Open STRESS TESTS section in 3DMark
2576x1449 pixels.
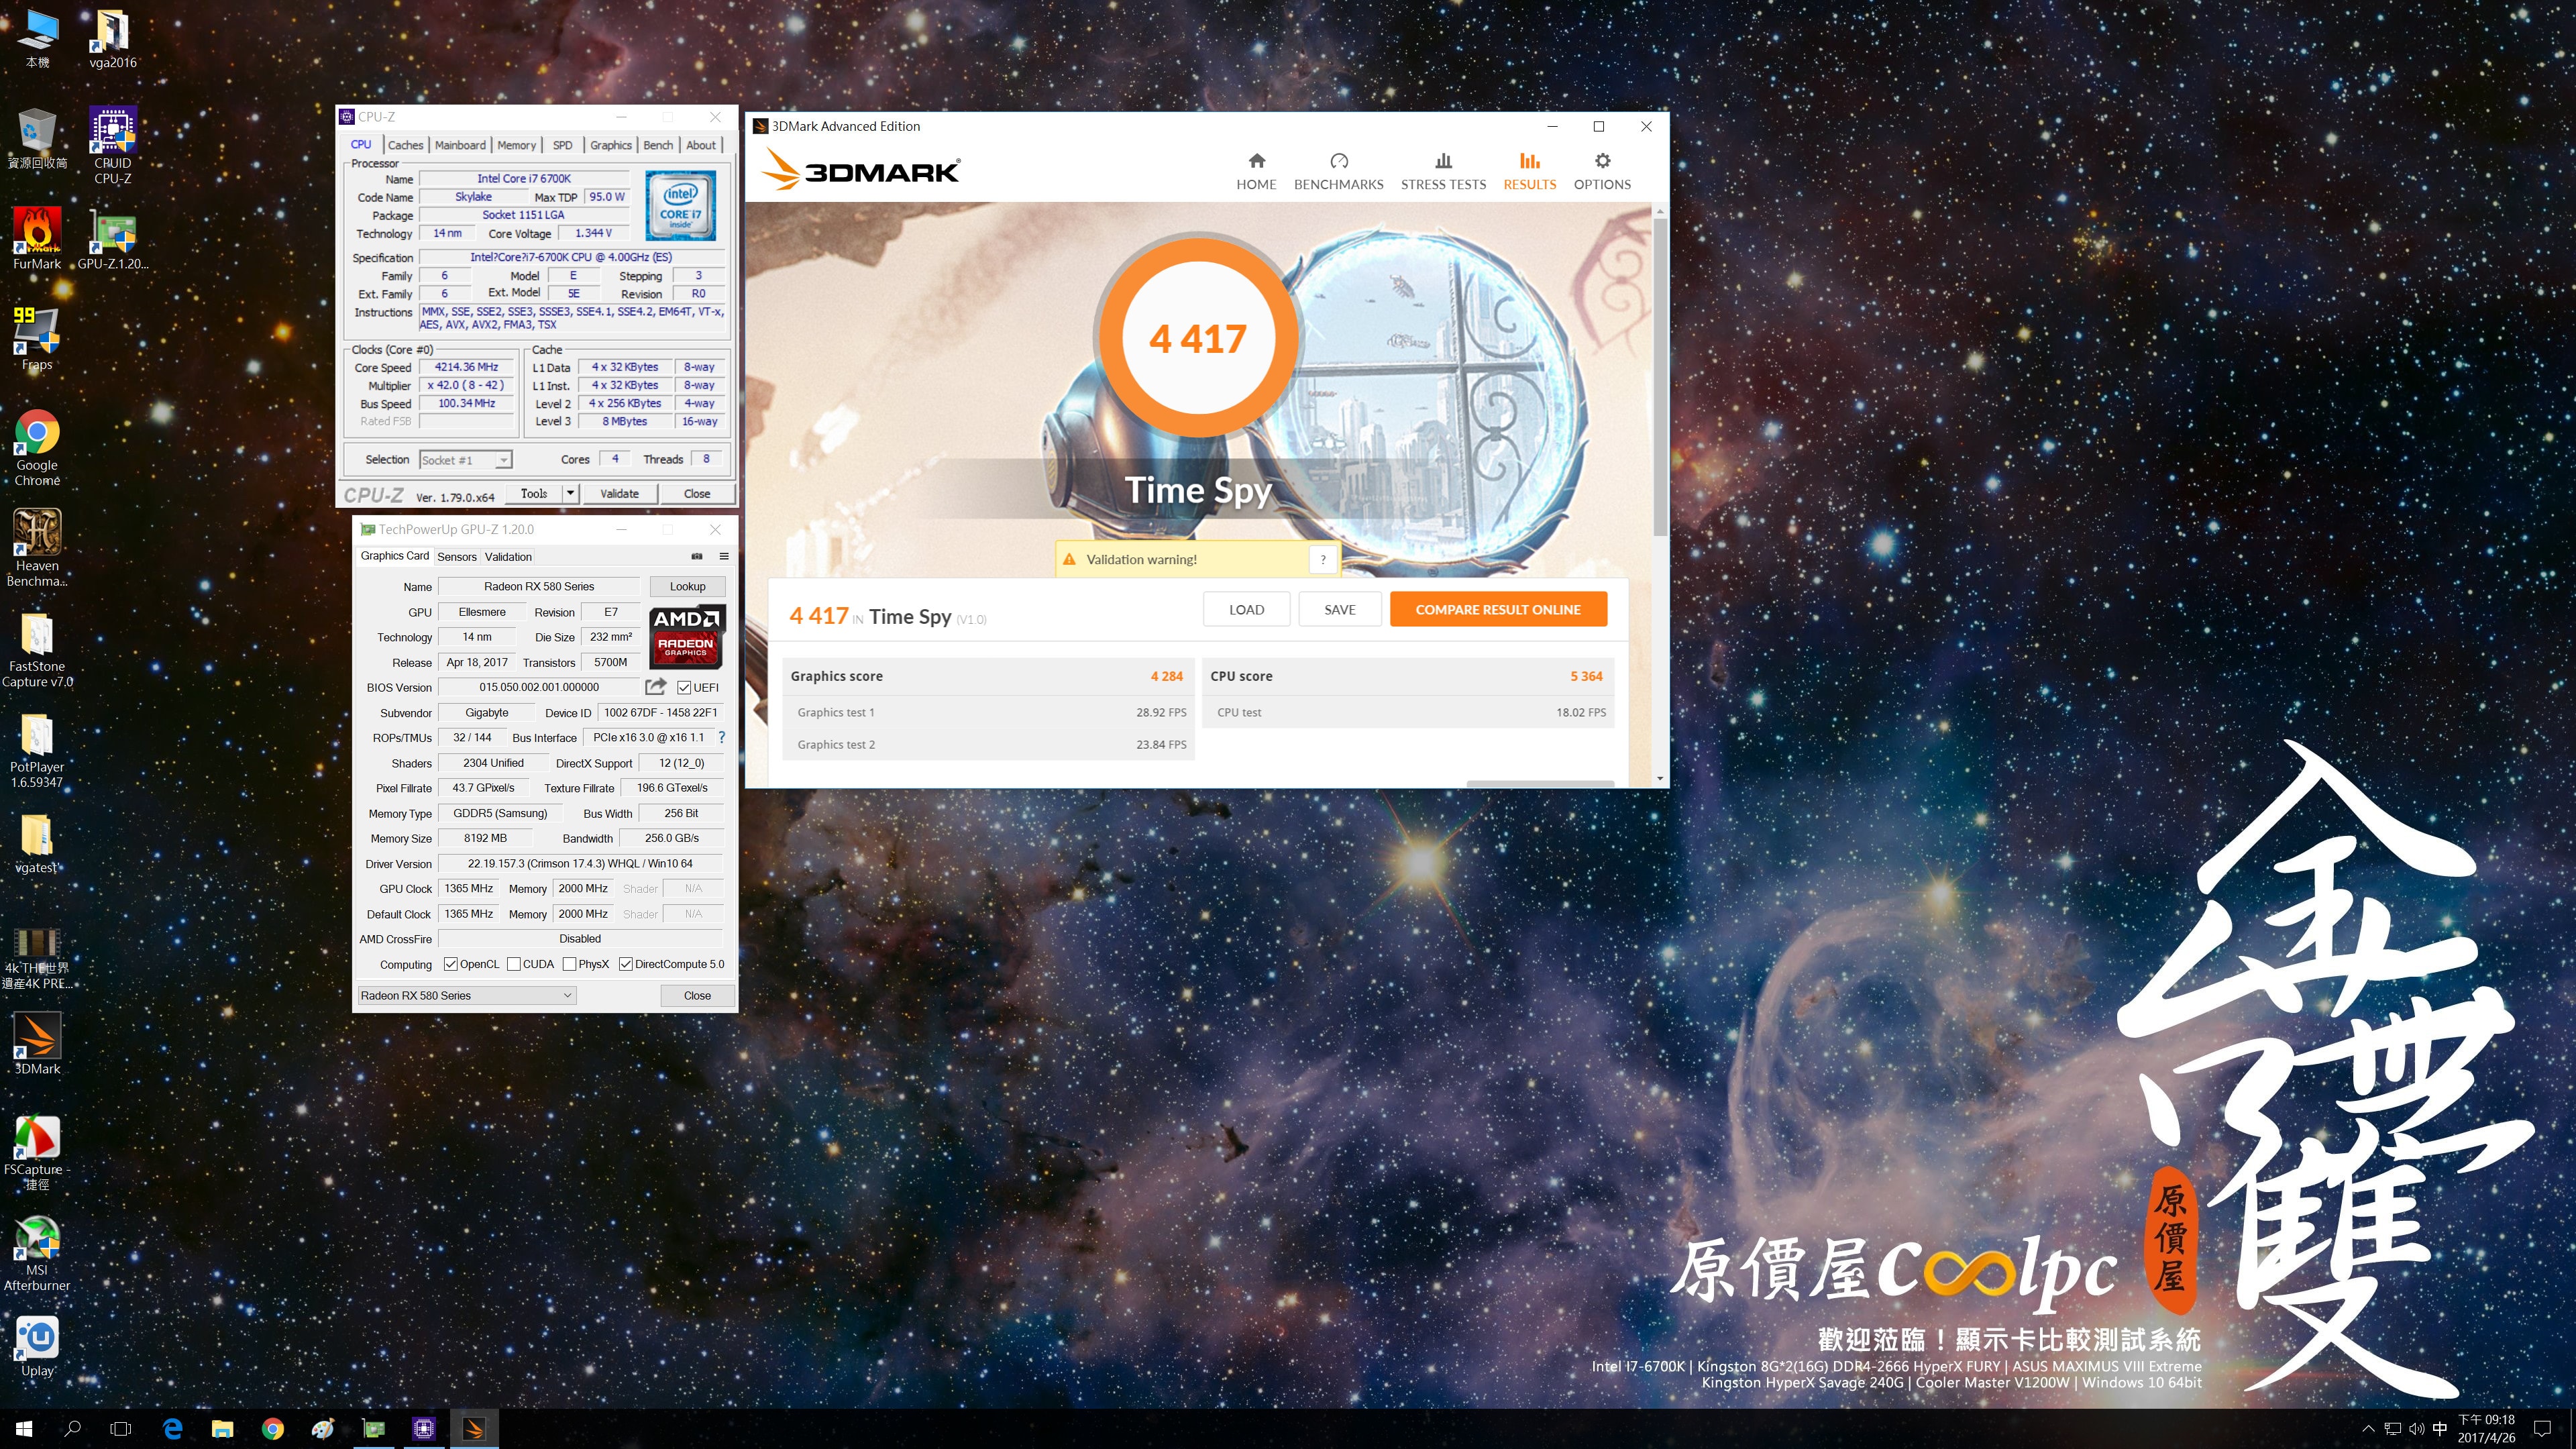[x=1443, y=171]
